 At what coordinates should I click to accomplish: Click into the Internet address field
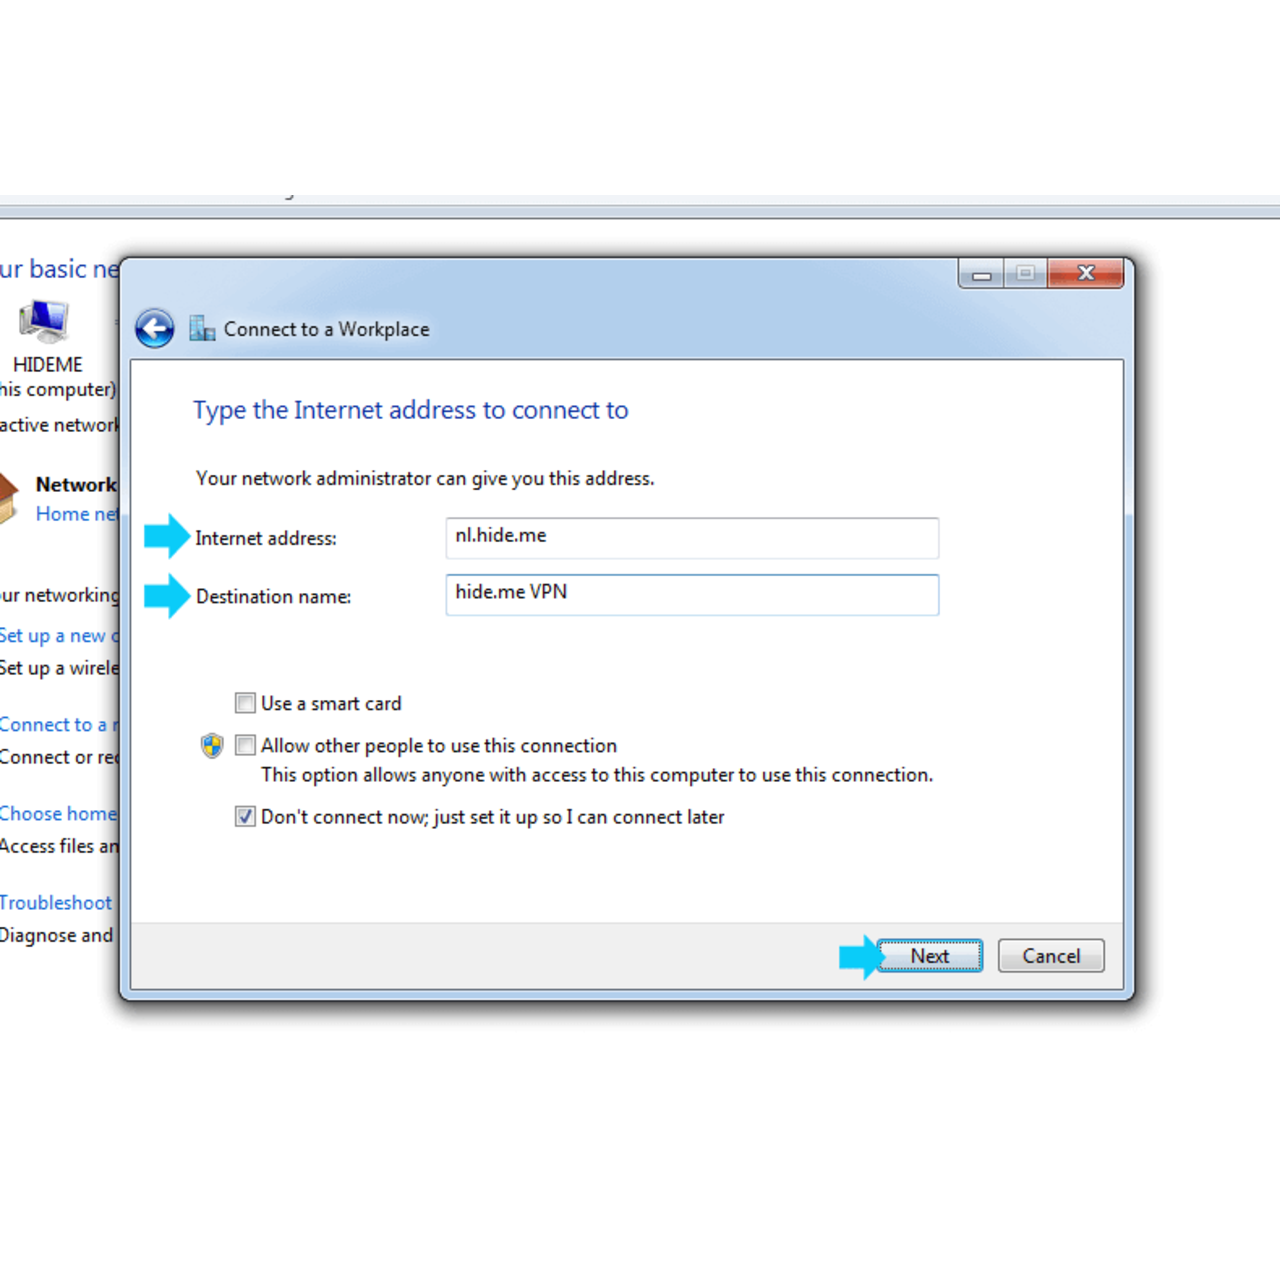691,537
